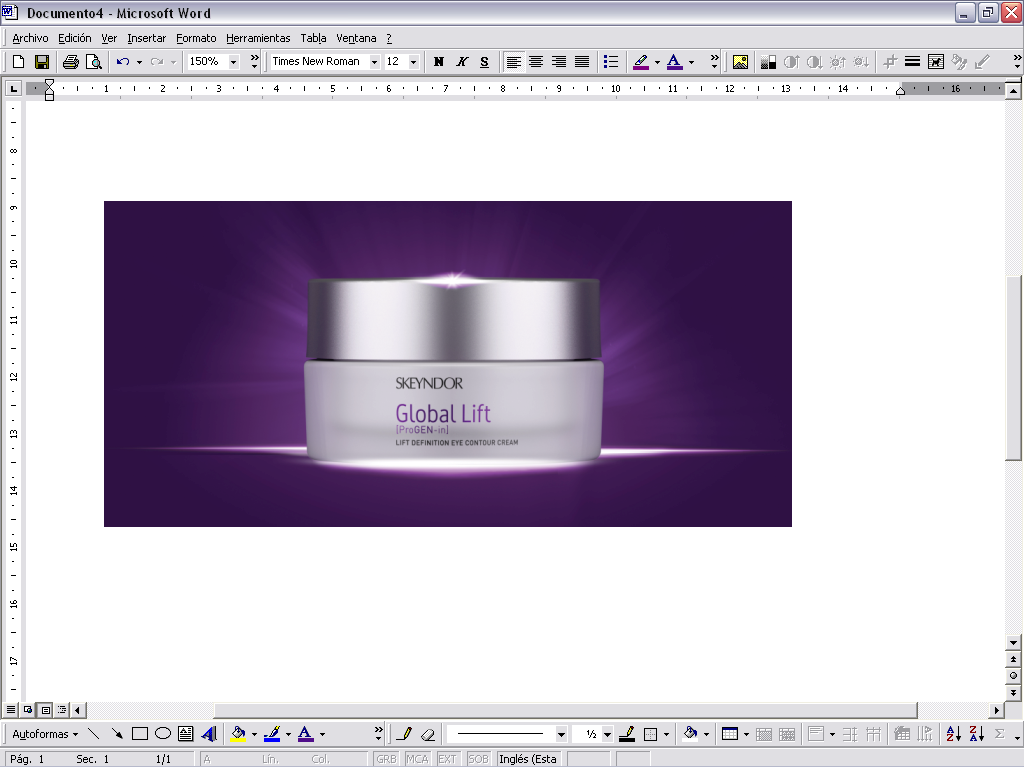Open the Edición menu
Image resolution: width=1024 pixels, height=768 pixels.
[x=74, y=38]
